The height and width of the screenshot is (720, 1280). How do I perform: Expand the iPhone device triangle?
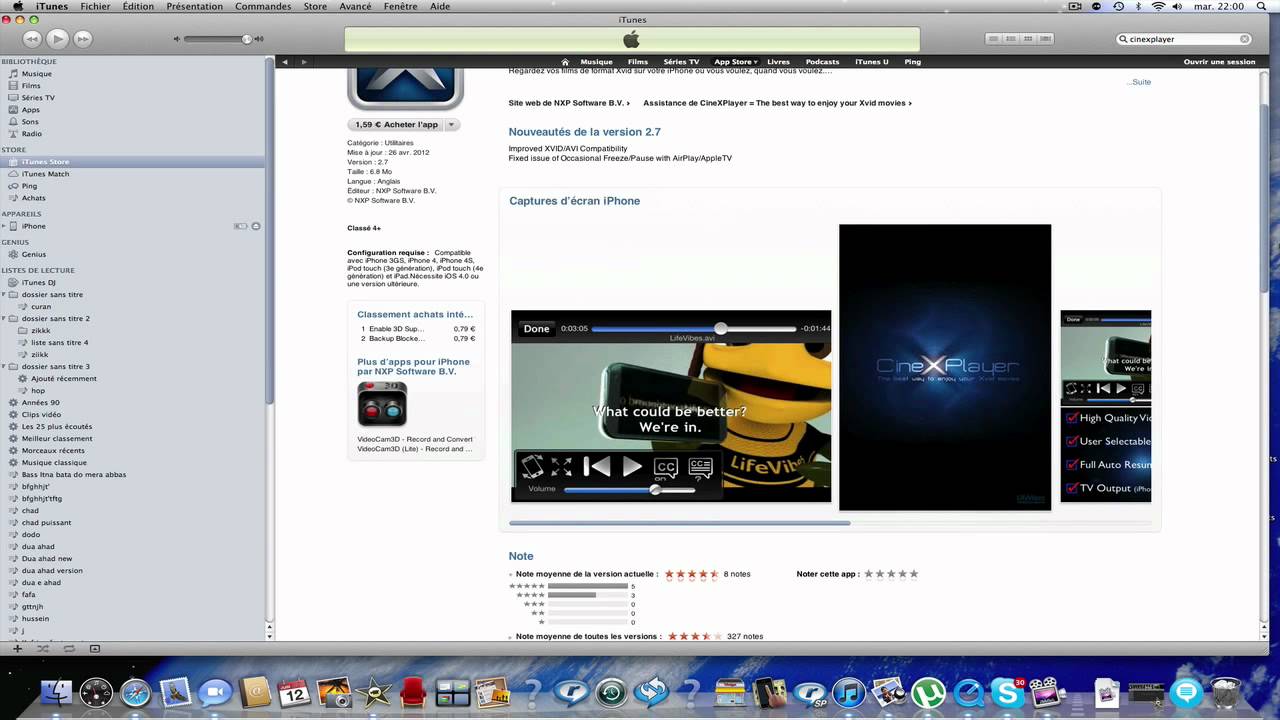[4, 226]
